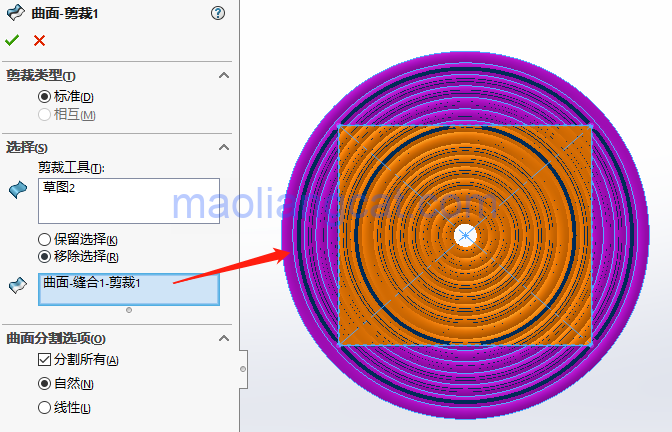Accept the surface trim with green checkmark

pyautogui.click(x=12, y=40)
